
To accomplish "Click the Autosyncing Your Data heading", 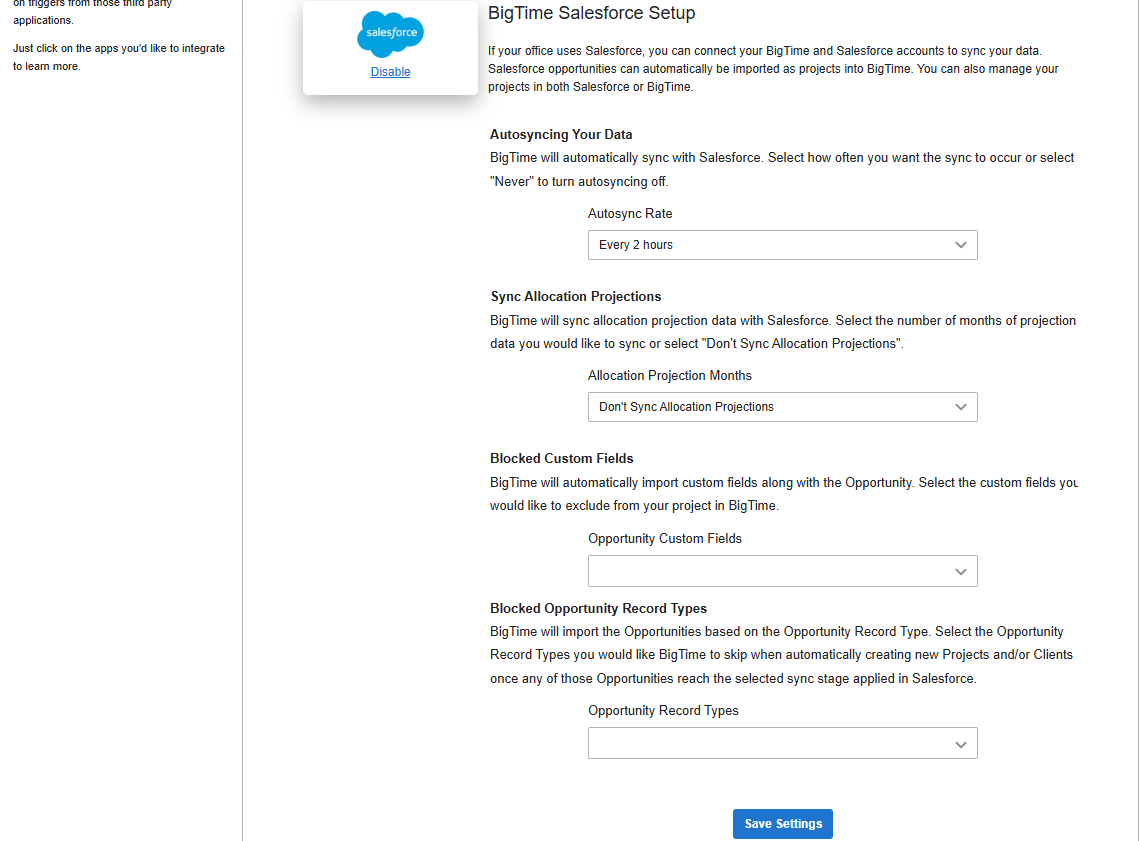I will click(x=561, y=134).
